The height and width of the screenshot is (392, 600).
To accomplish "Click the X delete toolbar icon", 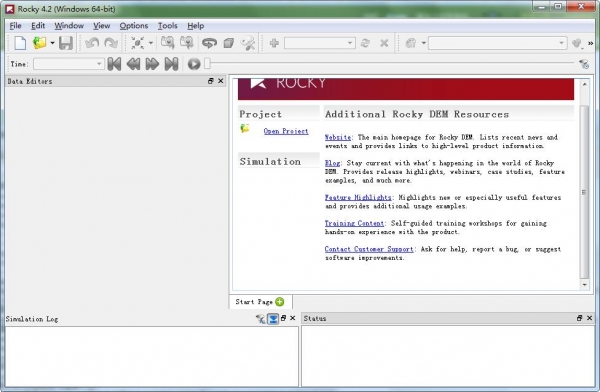I will pyautogui.click(x=384, y=43).
